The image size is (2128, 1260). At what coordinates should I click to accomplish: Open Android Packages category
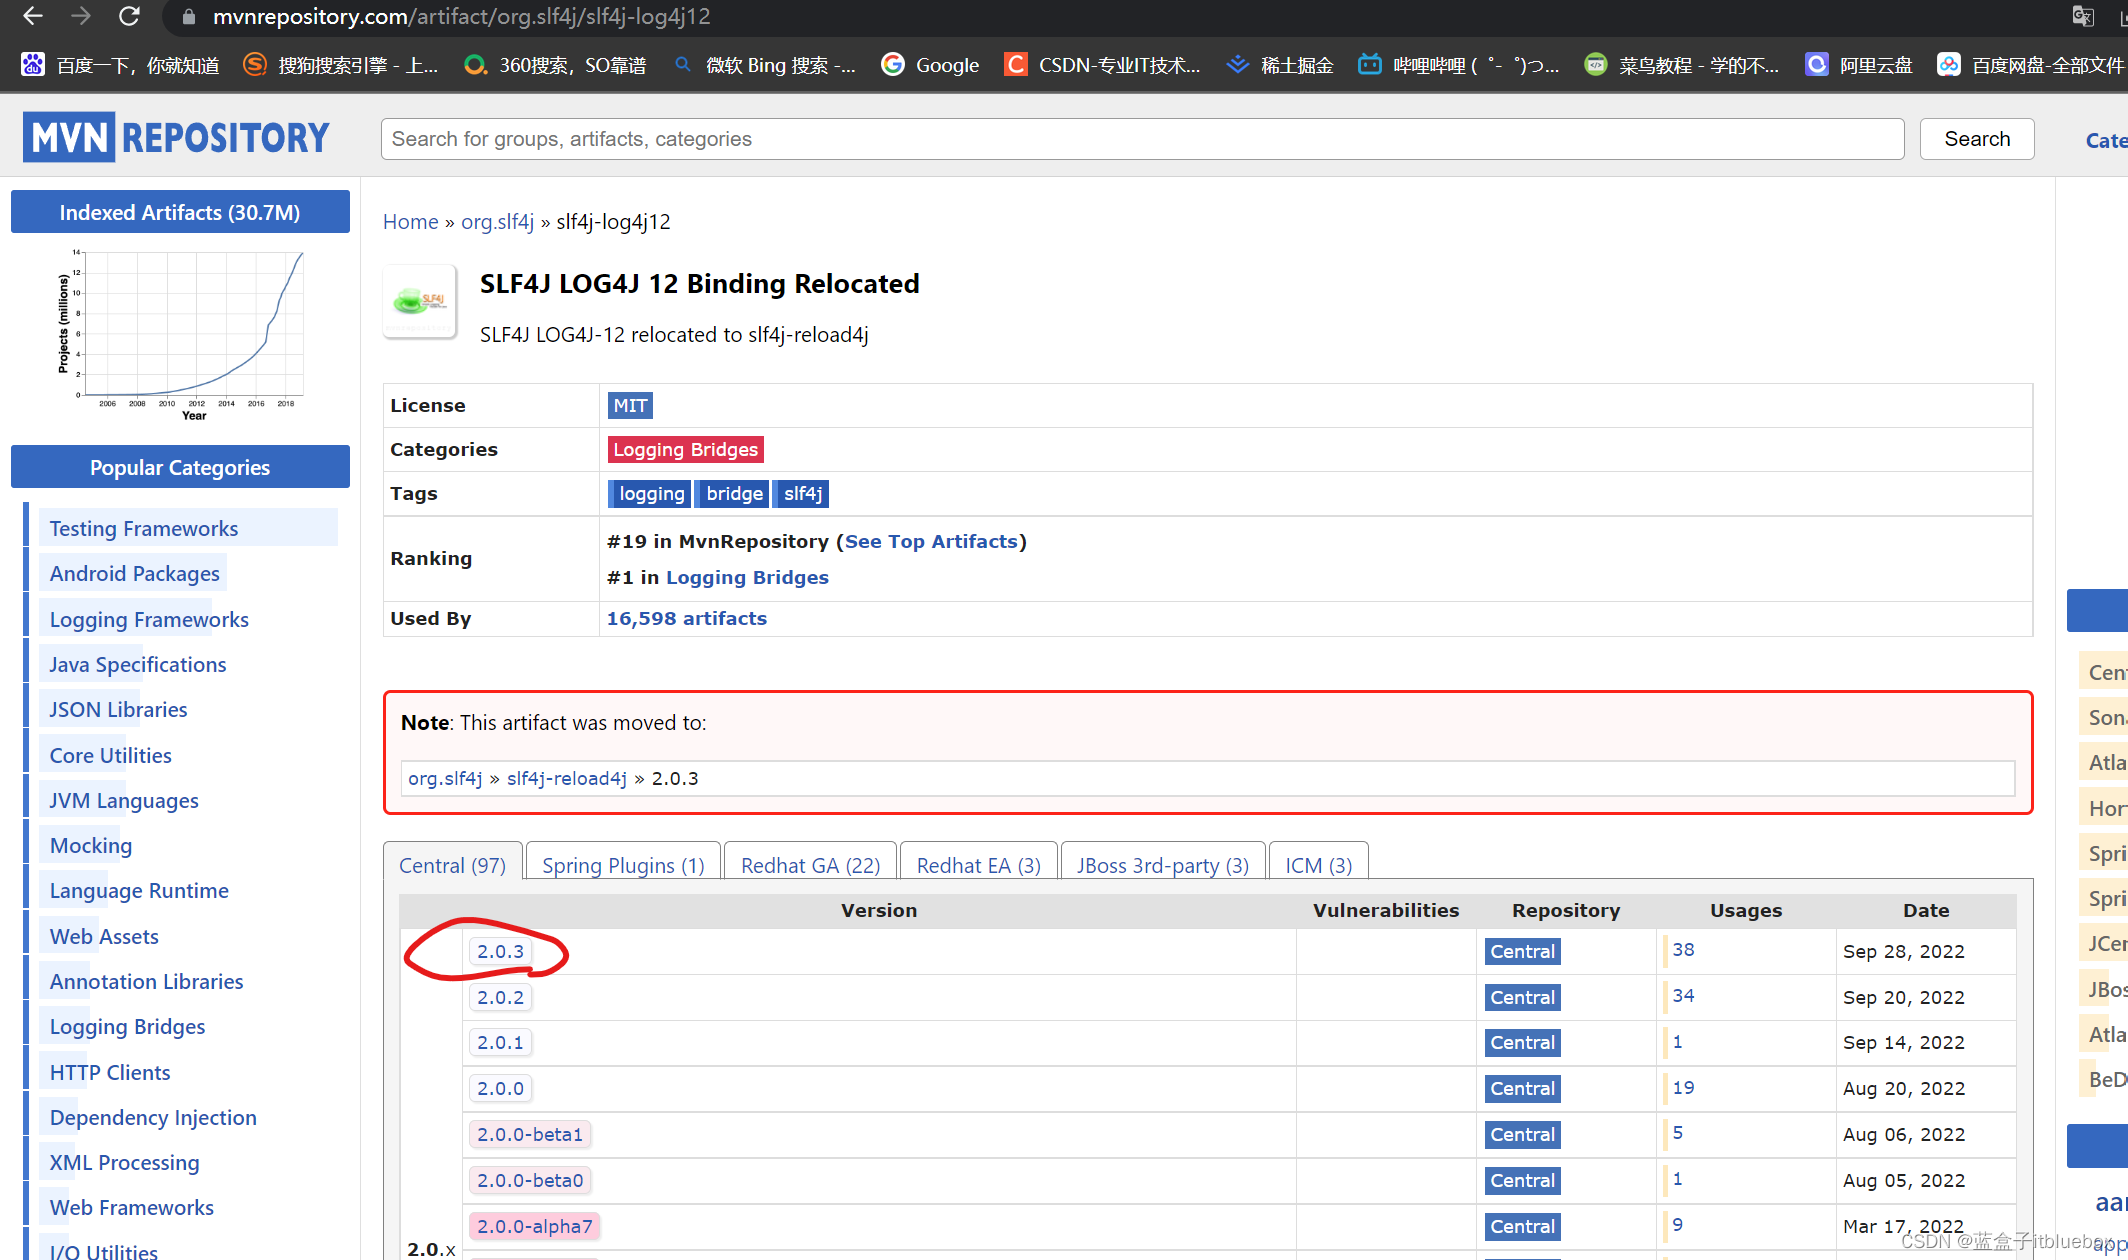pos(134,573)
